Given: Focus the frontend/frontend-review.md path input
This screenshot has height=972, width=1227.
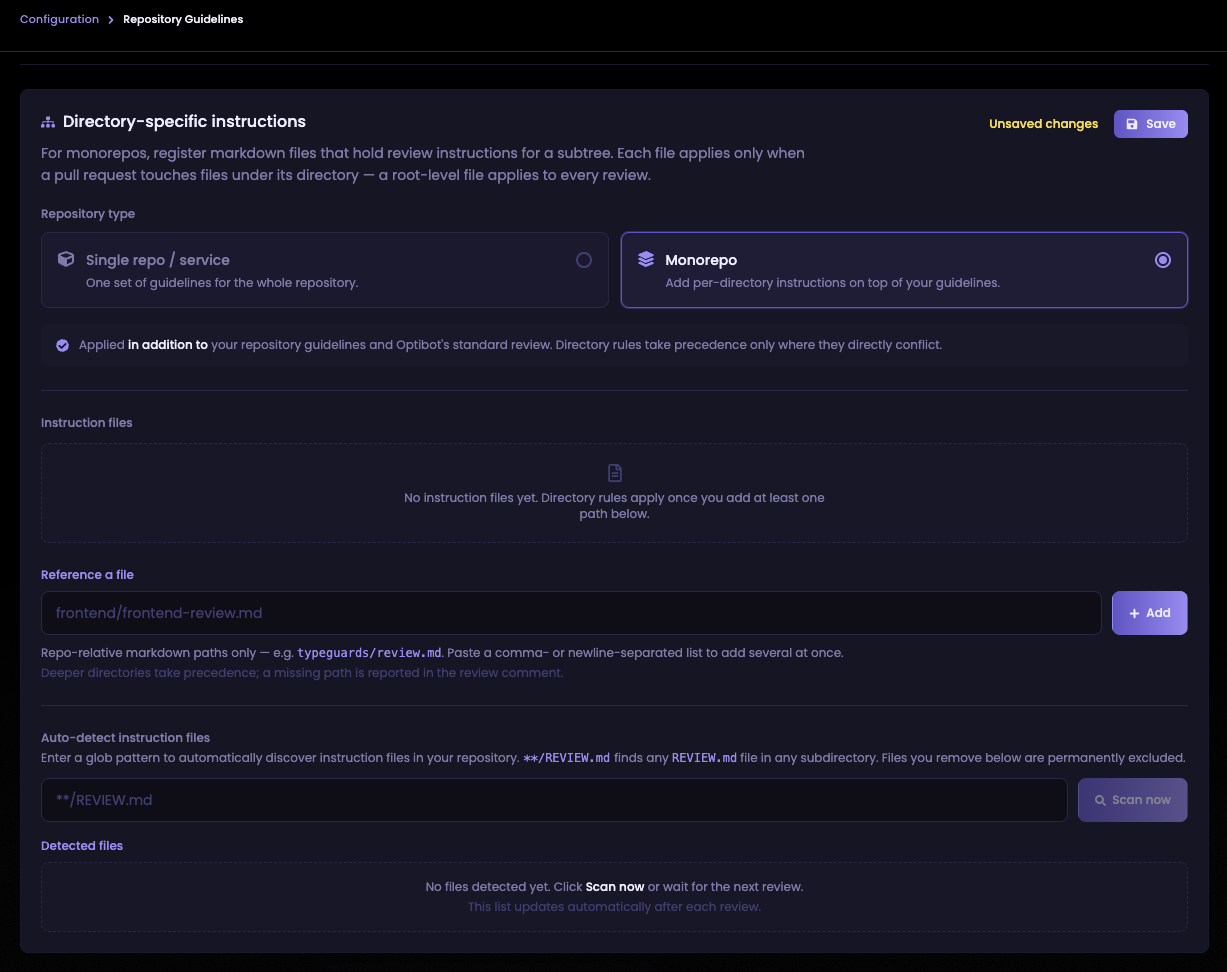Looking at the screenshot, I should (x=571, y=613).
